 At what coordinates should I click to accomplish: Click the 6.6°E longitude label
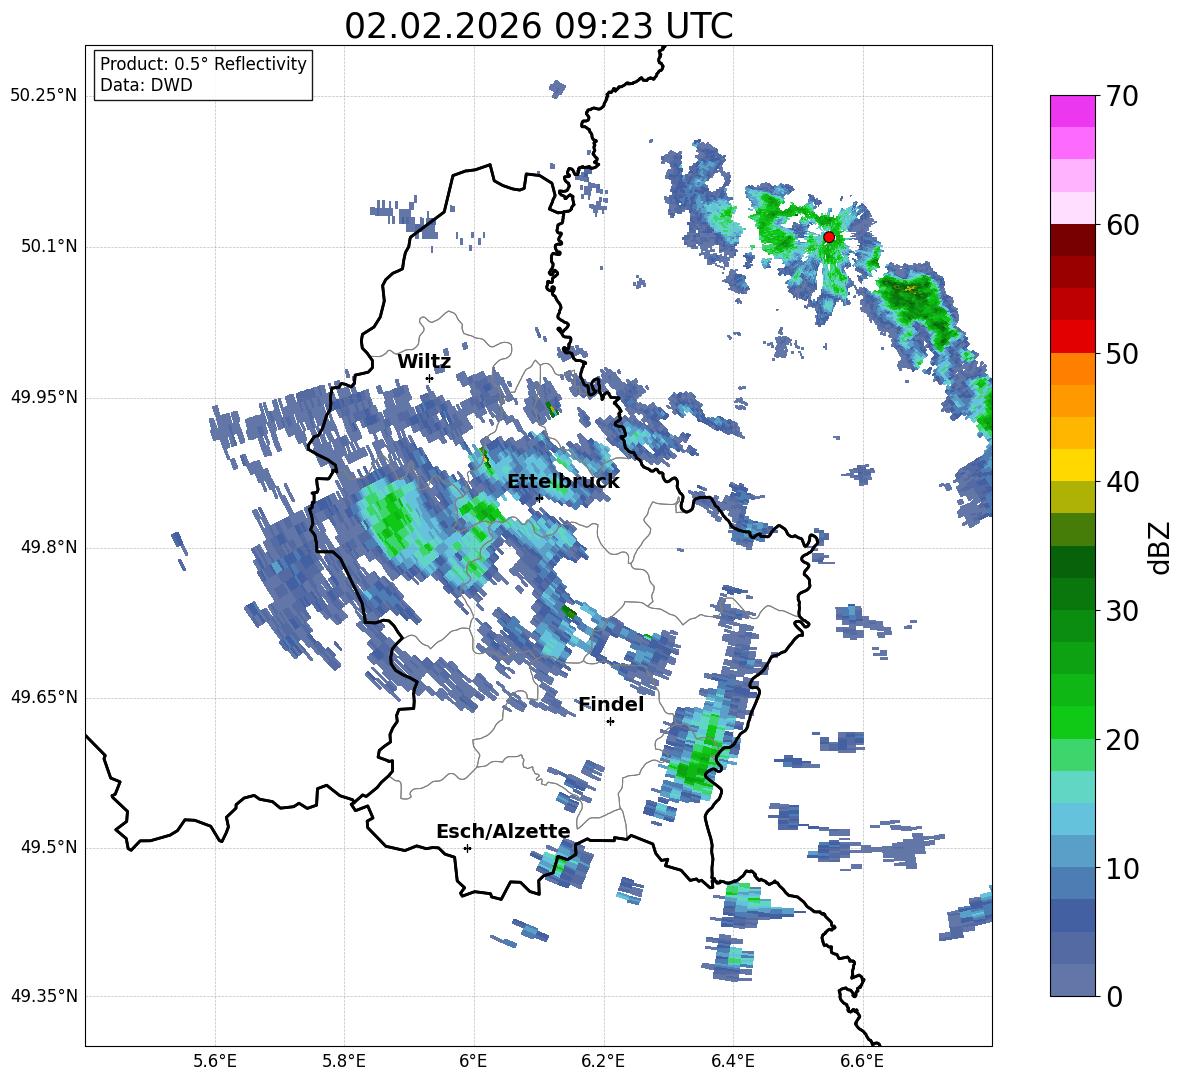862,1062
